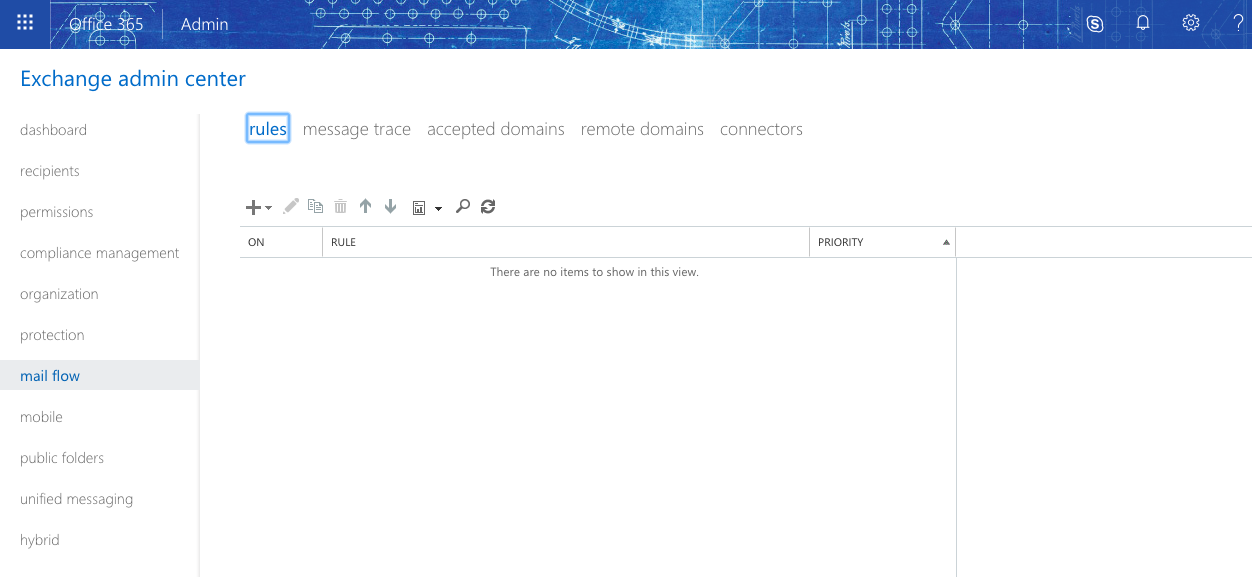Click the Admin header link
This screenshot has height=577, width=1252.
[205, 24]
